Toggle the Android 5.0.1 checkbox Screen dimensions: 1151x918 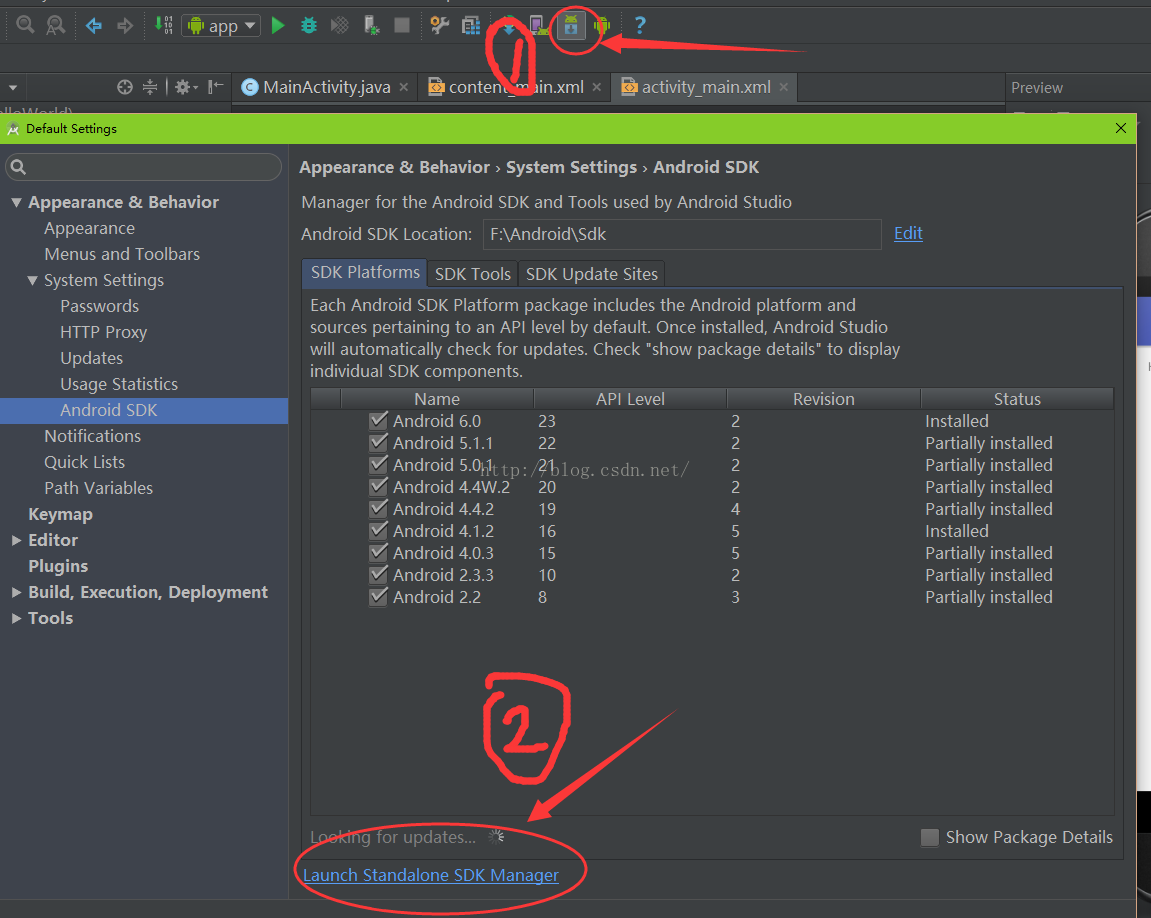point(379,465)
